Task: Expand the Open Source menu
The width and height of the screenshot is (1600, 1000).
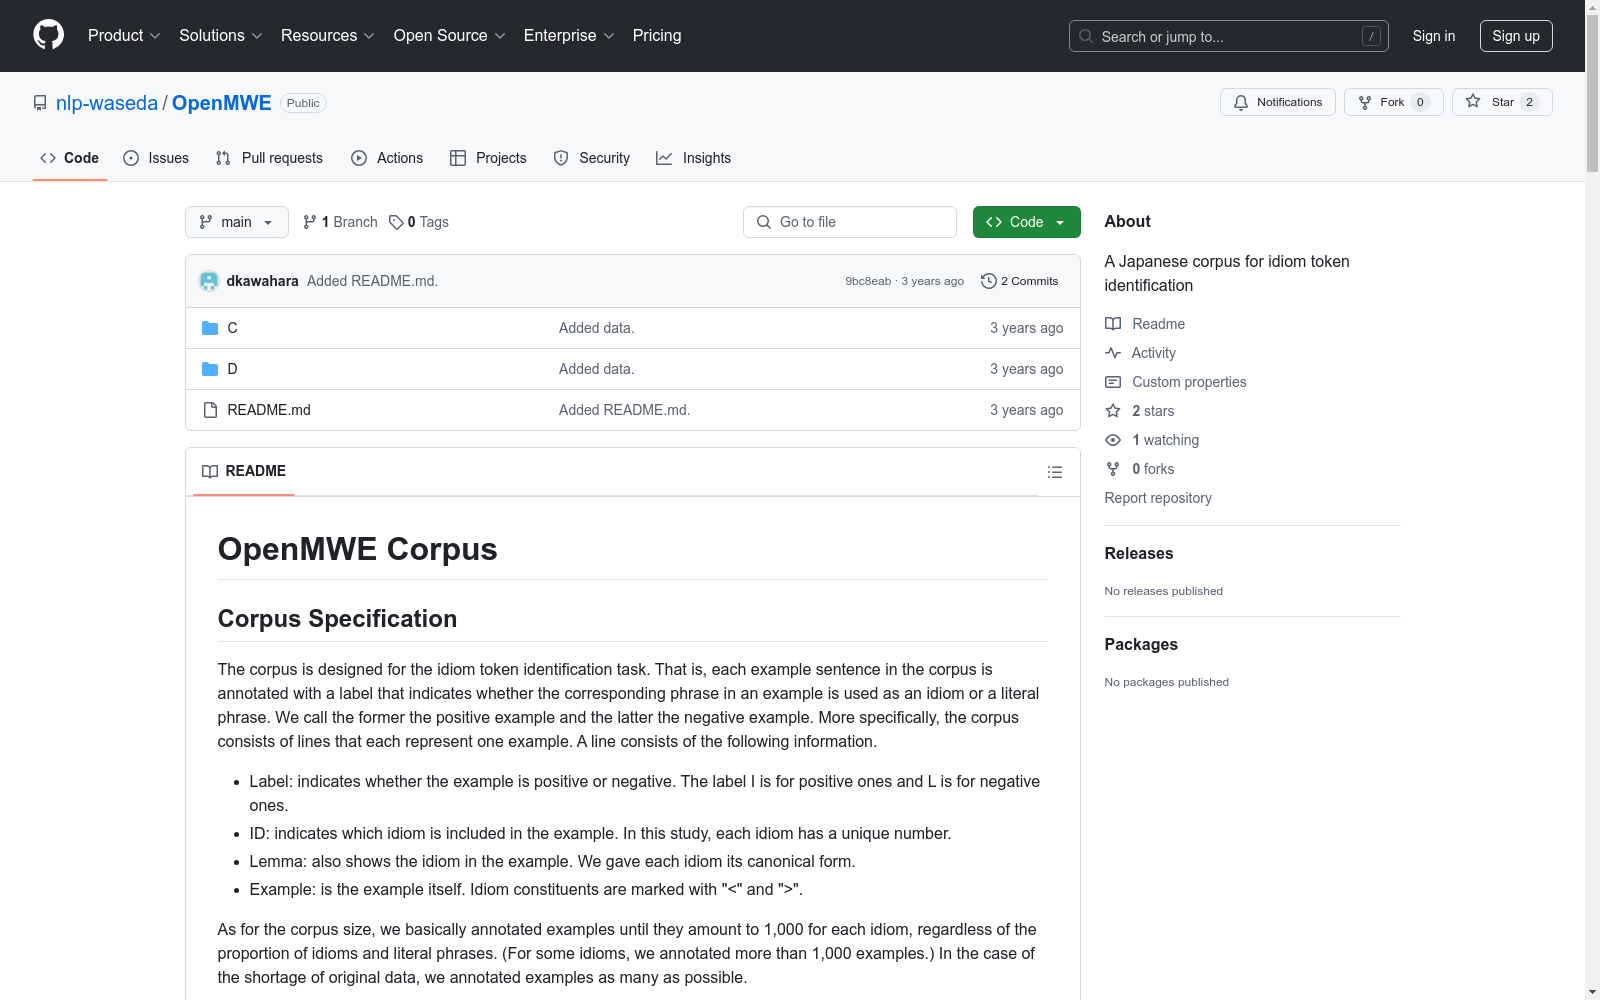Action: click(x=450, y=36)
